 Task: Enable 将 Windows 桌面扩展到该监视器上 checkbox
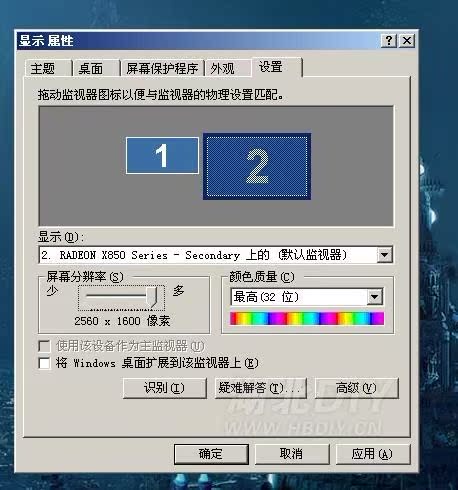(44, 363)
